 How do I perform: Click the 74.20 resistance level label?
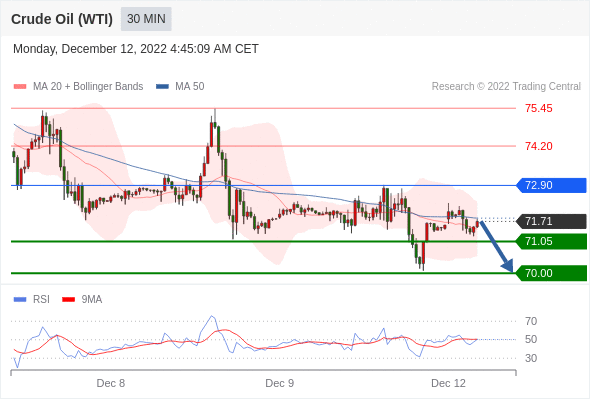point(539,146)
